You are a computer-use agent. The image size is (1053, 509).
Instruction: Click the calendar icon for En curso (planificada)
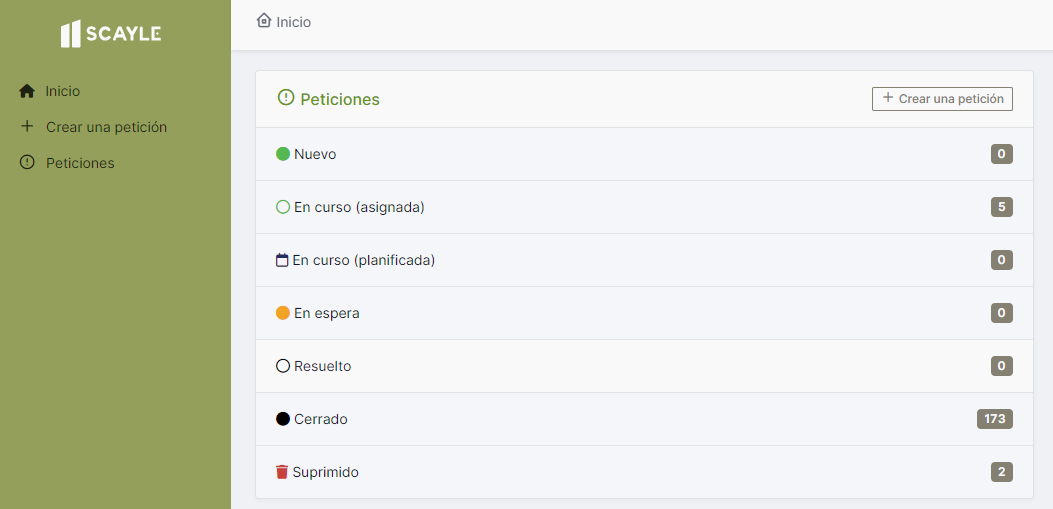coord(282,260)
